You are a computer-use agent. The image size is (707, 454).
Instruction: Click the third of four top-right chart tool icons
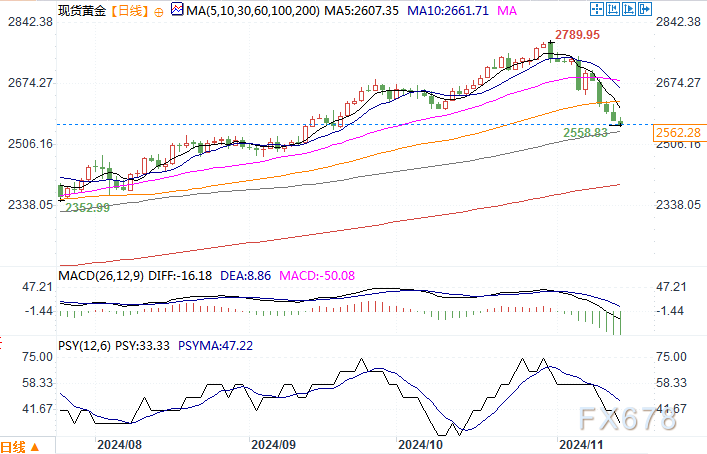pyautogui.click(x=630, y=10)
